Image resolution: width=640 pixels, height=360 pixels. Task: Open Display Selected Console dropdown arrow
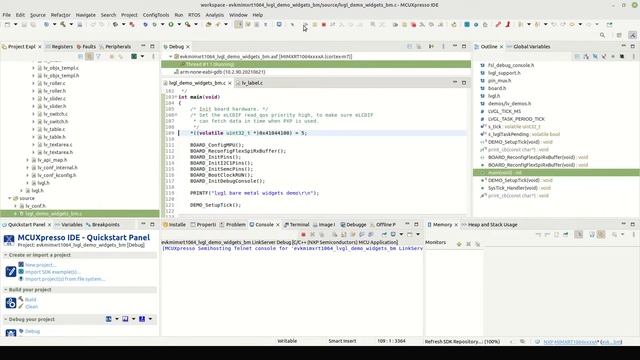pyautogui.click(x=401, y=234)
